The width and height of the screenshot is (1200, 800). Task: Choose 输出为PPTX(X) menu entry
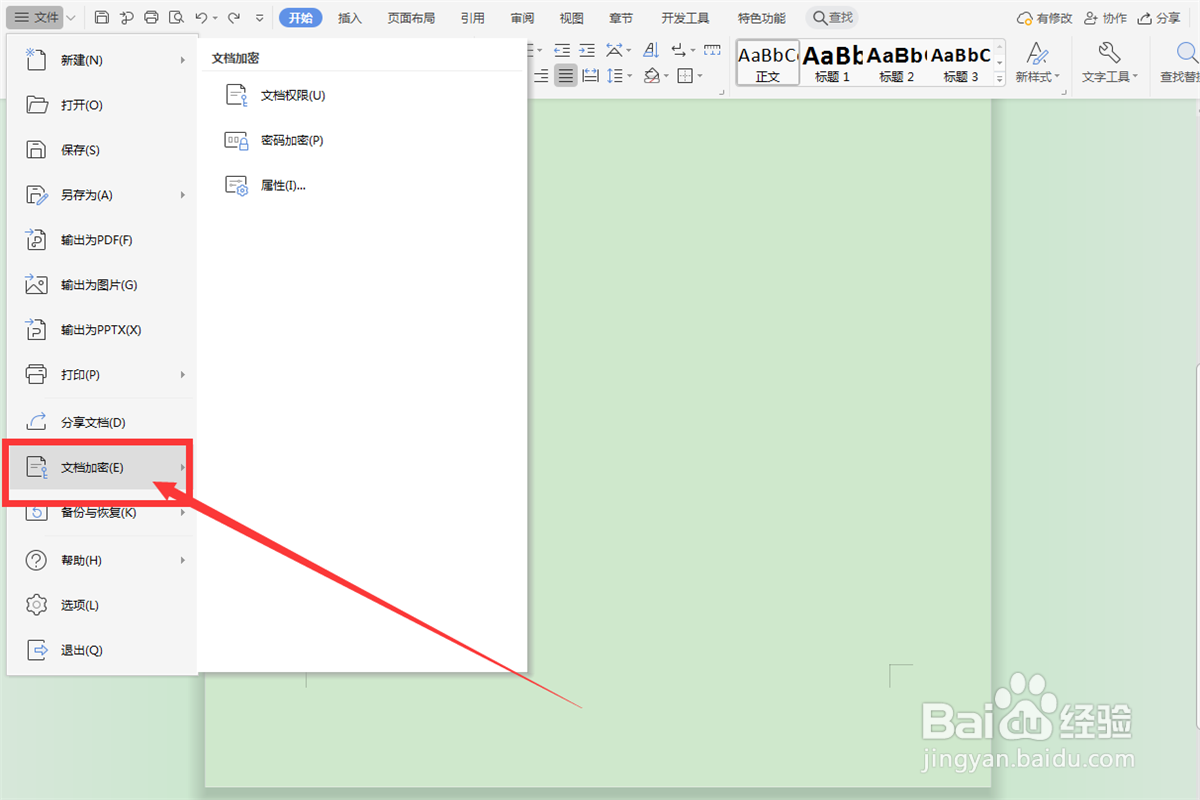(x=102, y=330)
